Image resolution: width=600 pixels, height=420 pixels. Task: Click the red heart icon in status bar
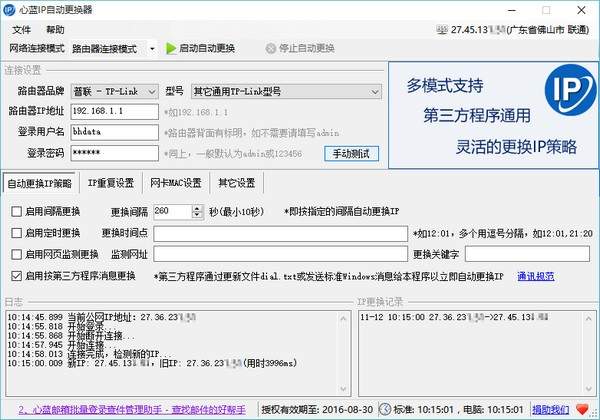point(579,409)
